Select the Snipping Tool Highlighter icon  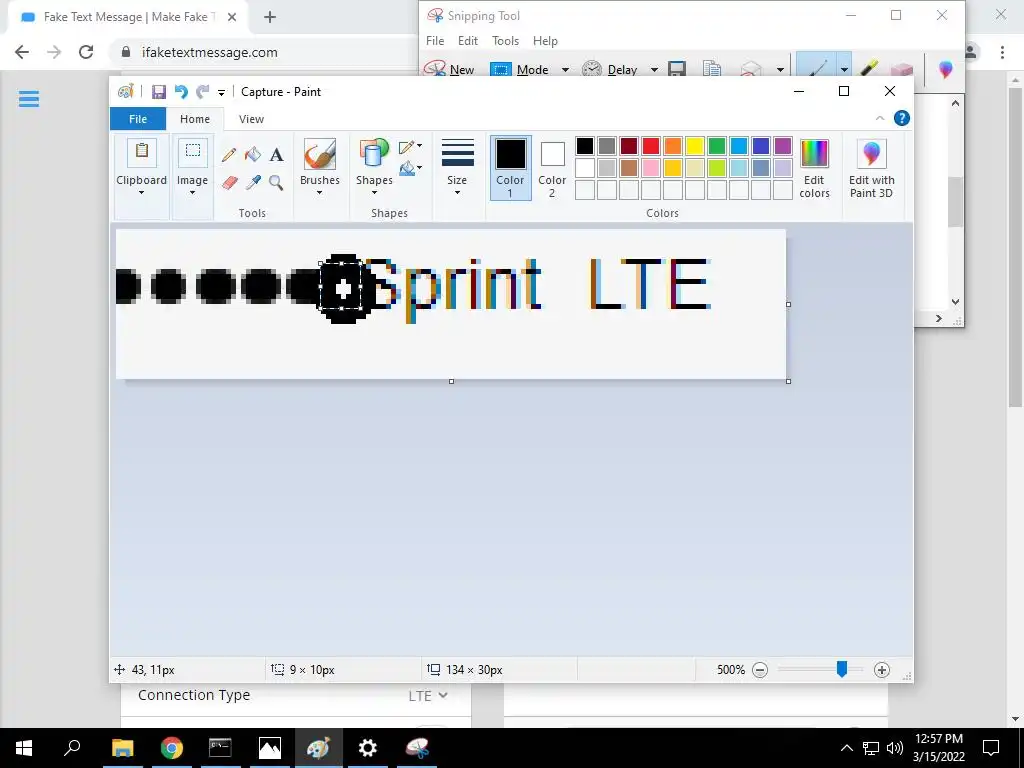869,68
